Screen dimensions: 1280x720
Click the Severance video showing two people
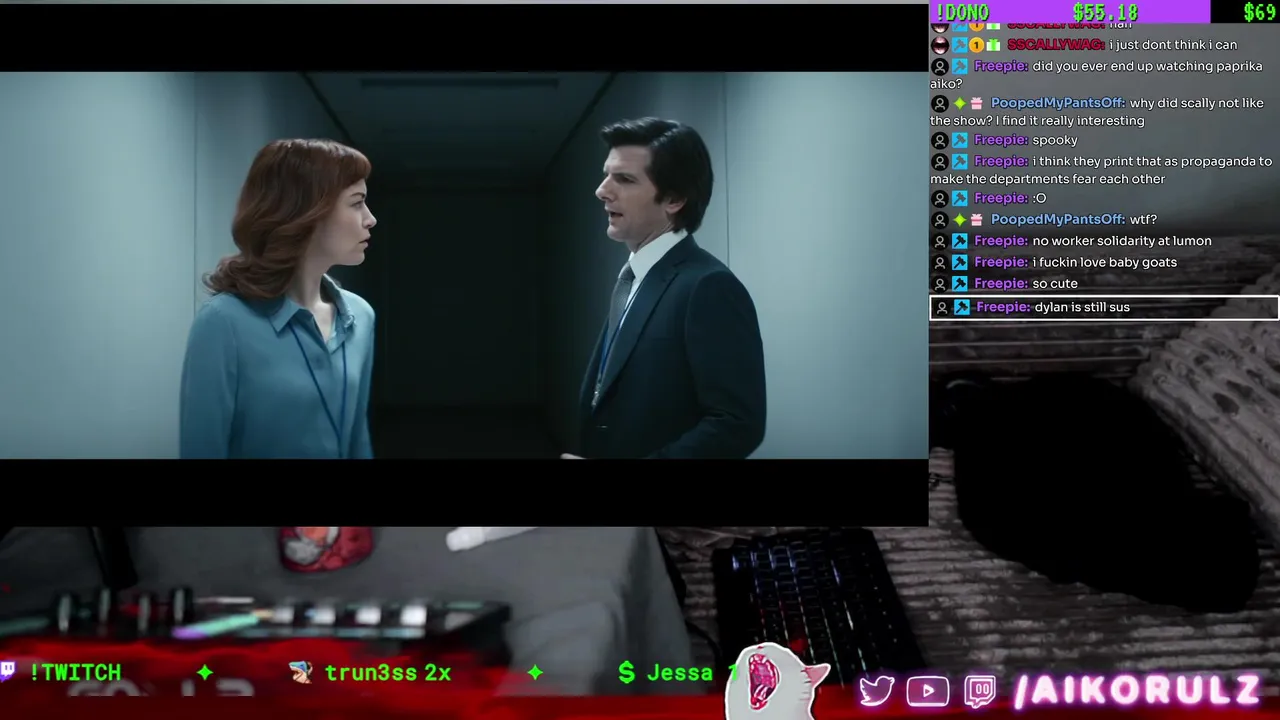(464, 265)
